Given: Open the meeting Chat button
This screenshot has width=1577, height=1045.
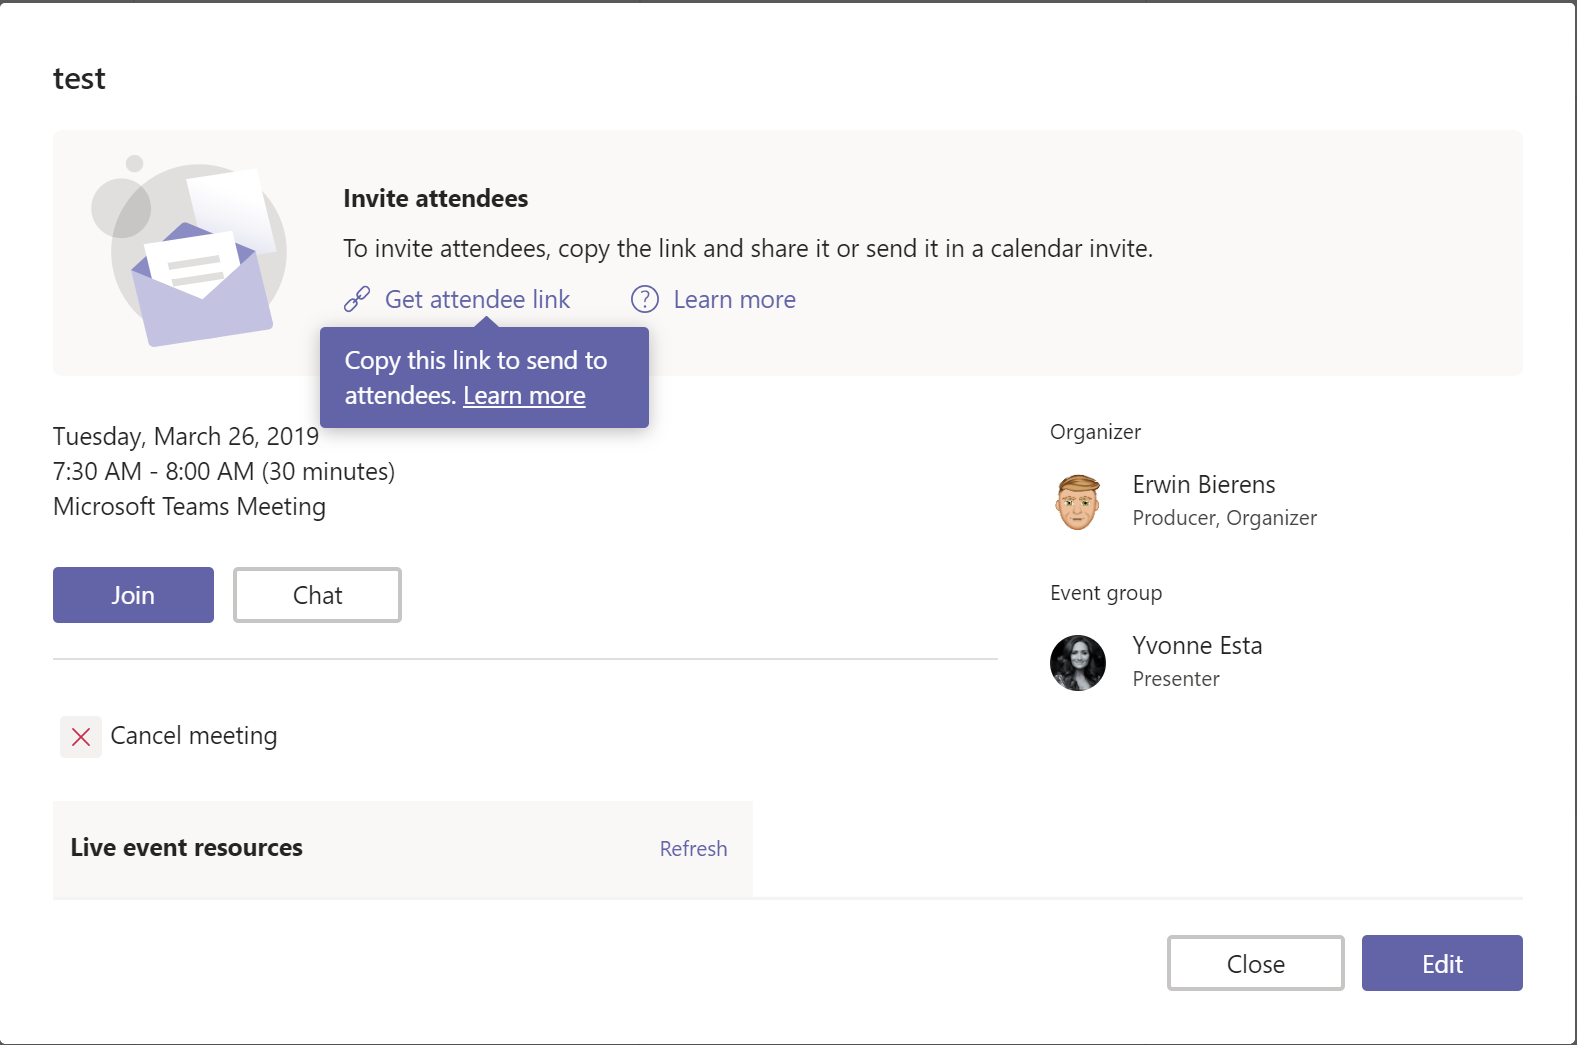Looking at the screenshot, I should point(317,595).
